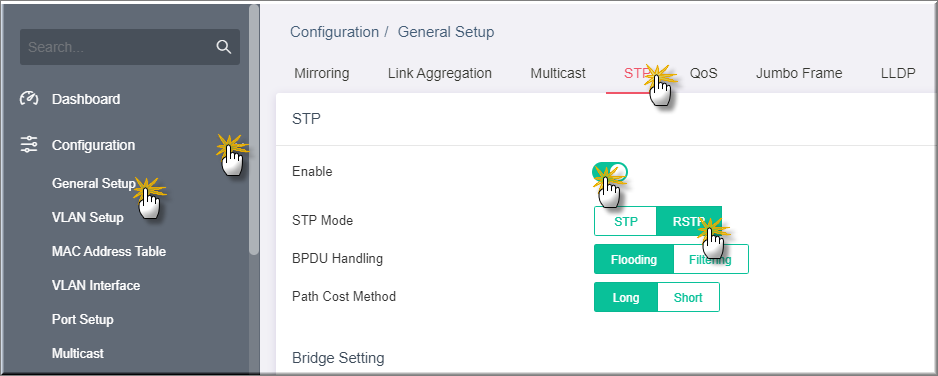The width and height of the screenshot is (938, 376).
Task: Select STP mode option
Action: coord(626,221)
